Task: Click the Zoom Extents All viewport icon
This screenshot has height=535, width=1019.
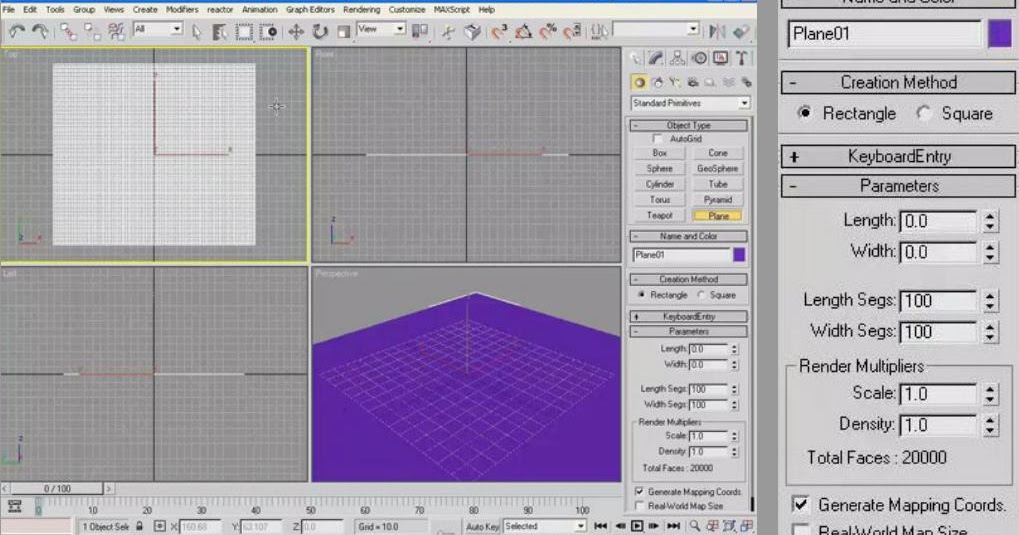Action: (747, 526)
